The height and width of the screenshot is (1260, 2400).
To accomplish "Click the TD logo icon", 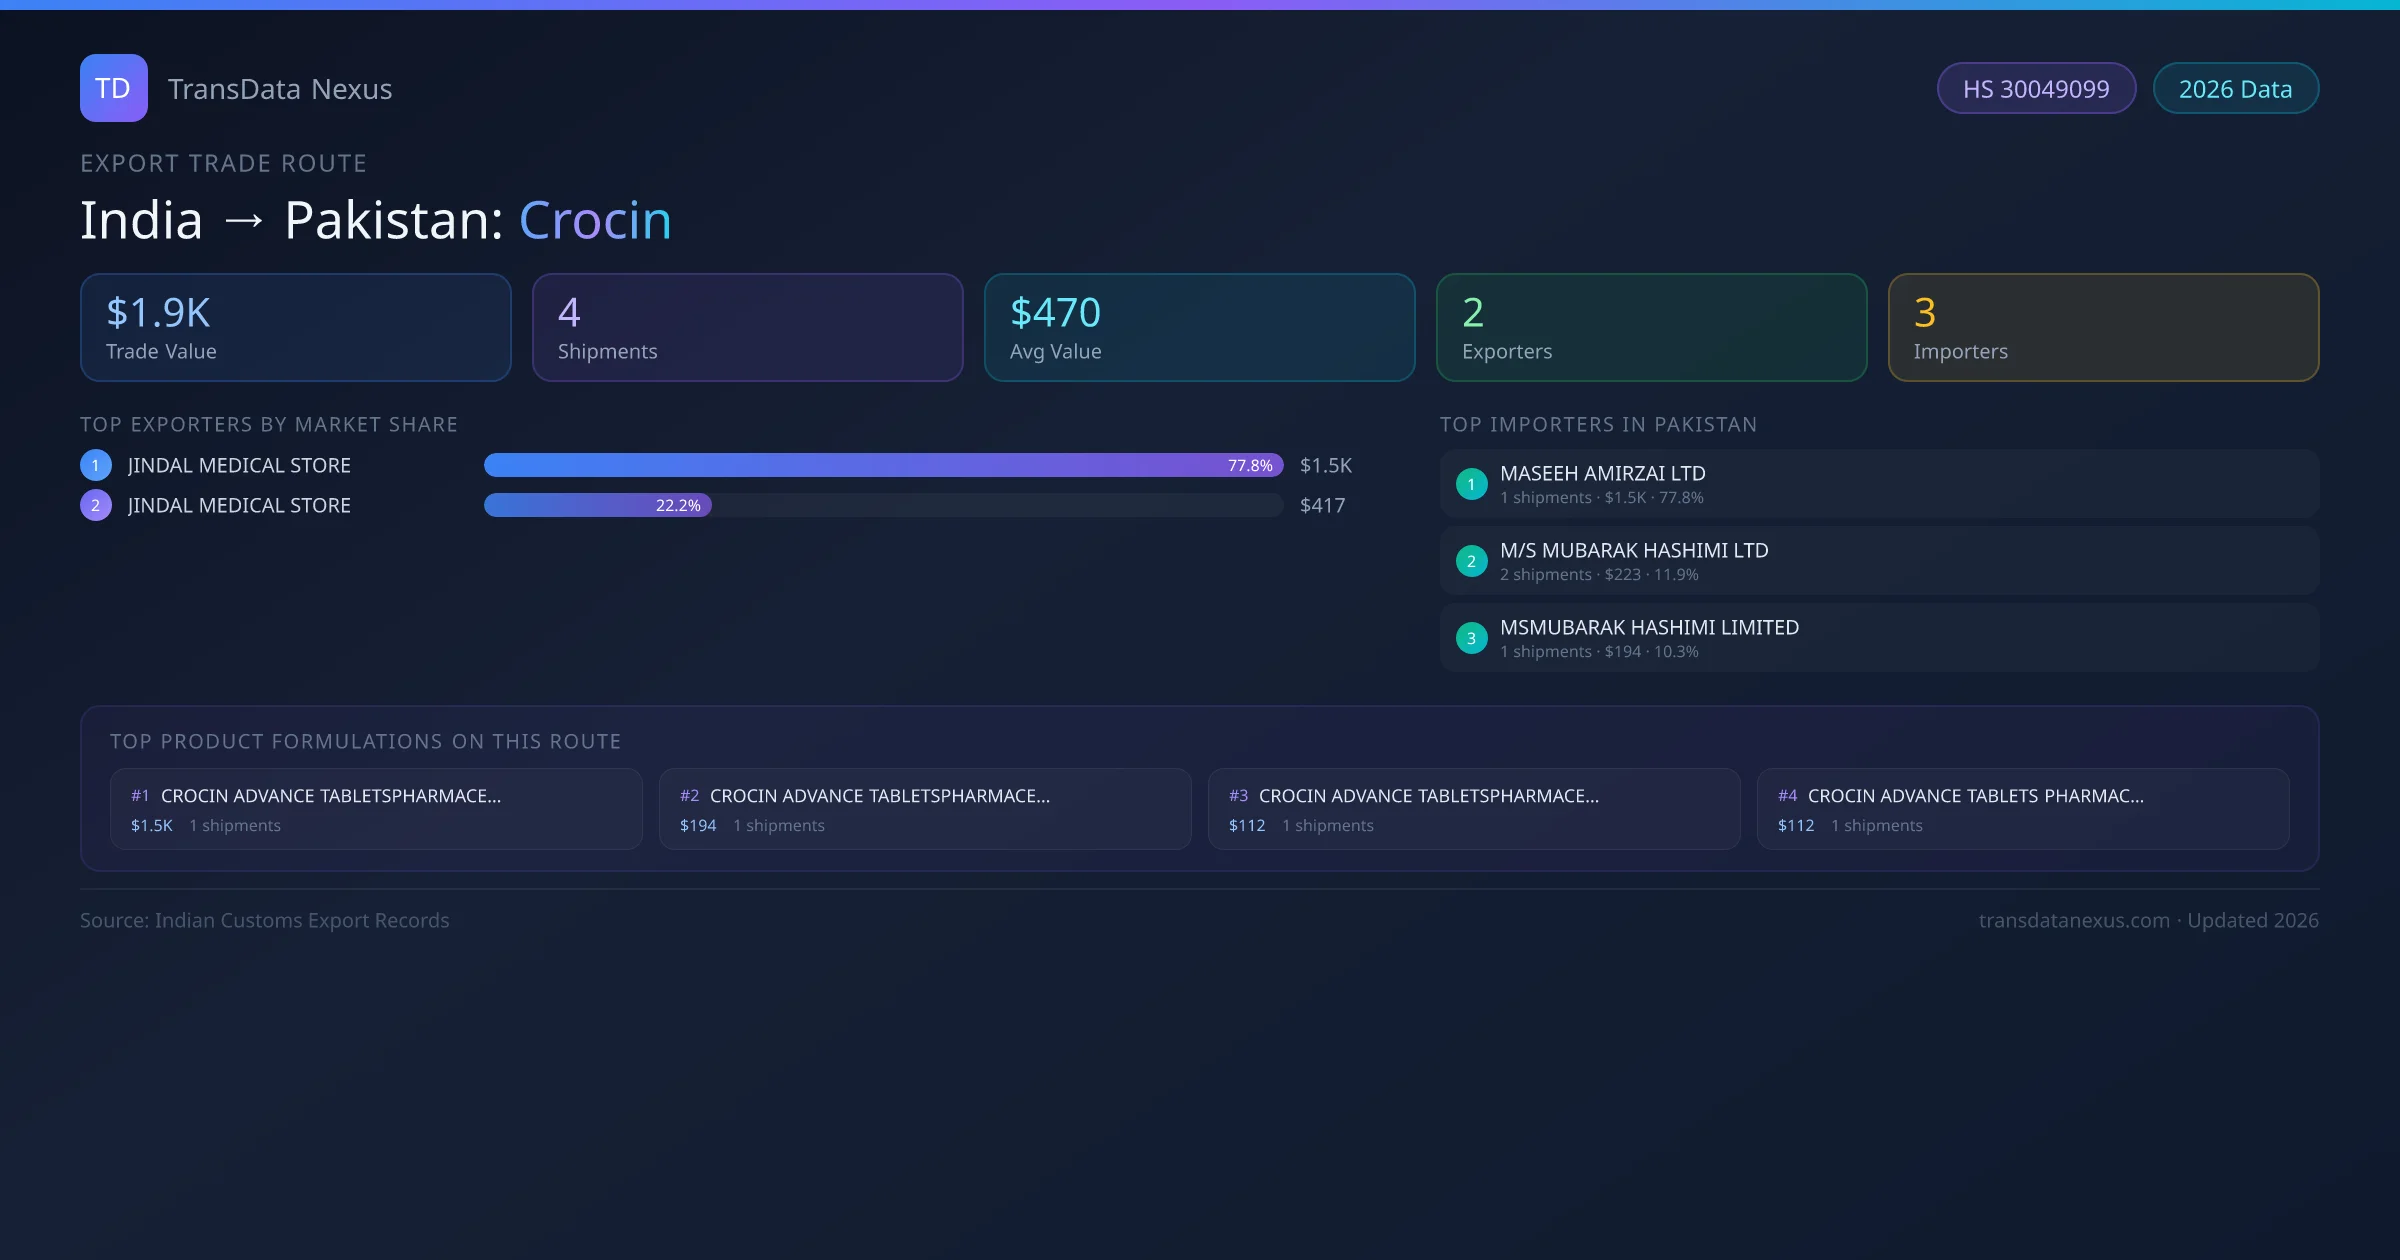I will coord(113,88).
